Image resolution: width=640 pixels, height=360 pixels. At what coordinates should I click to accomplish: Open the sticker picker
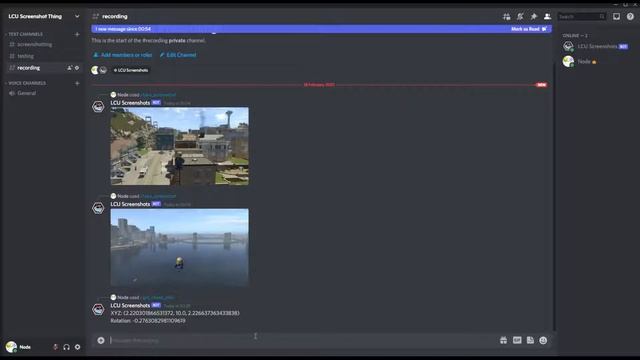[x=530, y=340]
